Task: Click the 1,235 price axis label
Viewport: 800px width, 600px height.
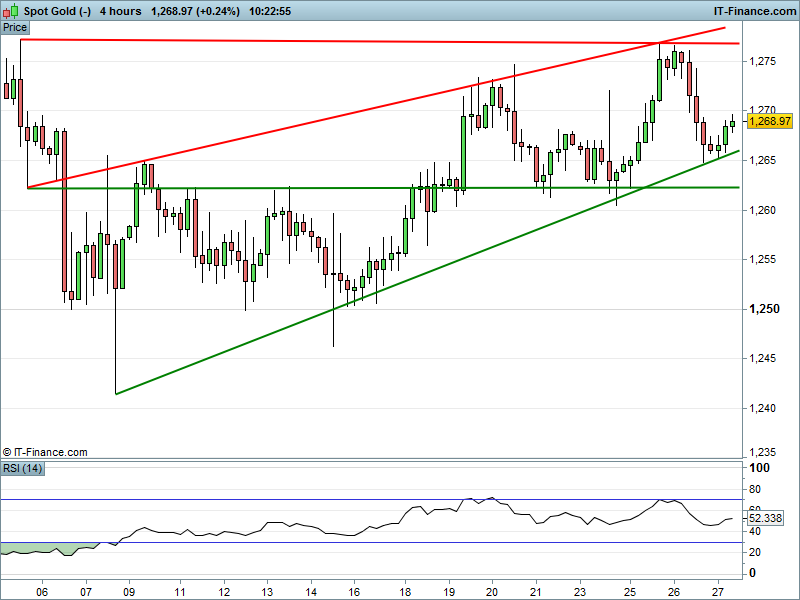Action: pyautogui.click(x=762, y=453)
